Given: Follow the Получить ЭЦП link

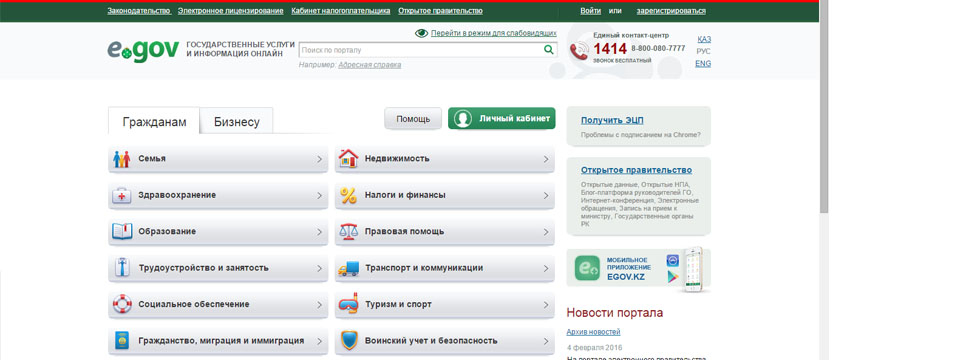Looking at the screenshot, I should [612, 120].
